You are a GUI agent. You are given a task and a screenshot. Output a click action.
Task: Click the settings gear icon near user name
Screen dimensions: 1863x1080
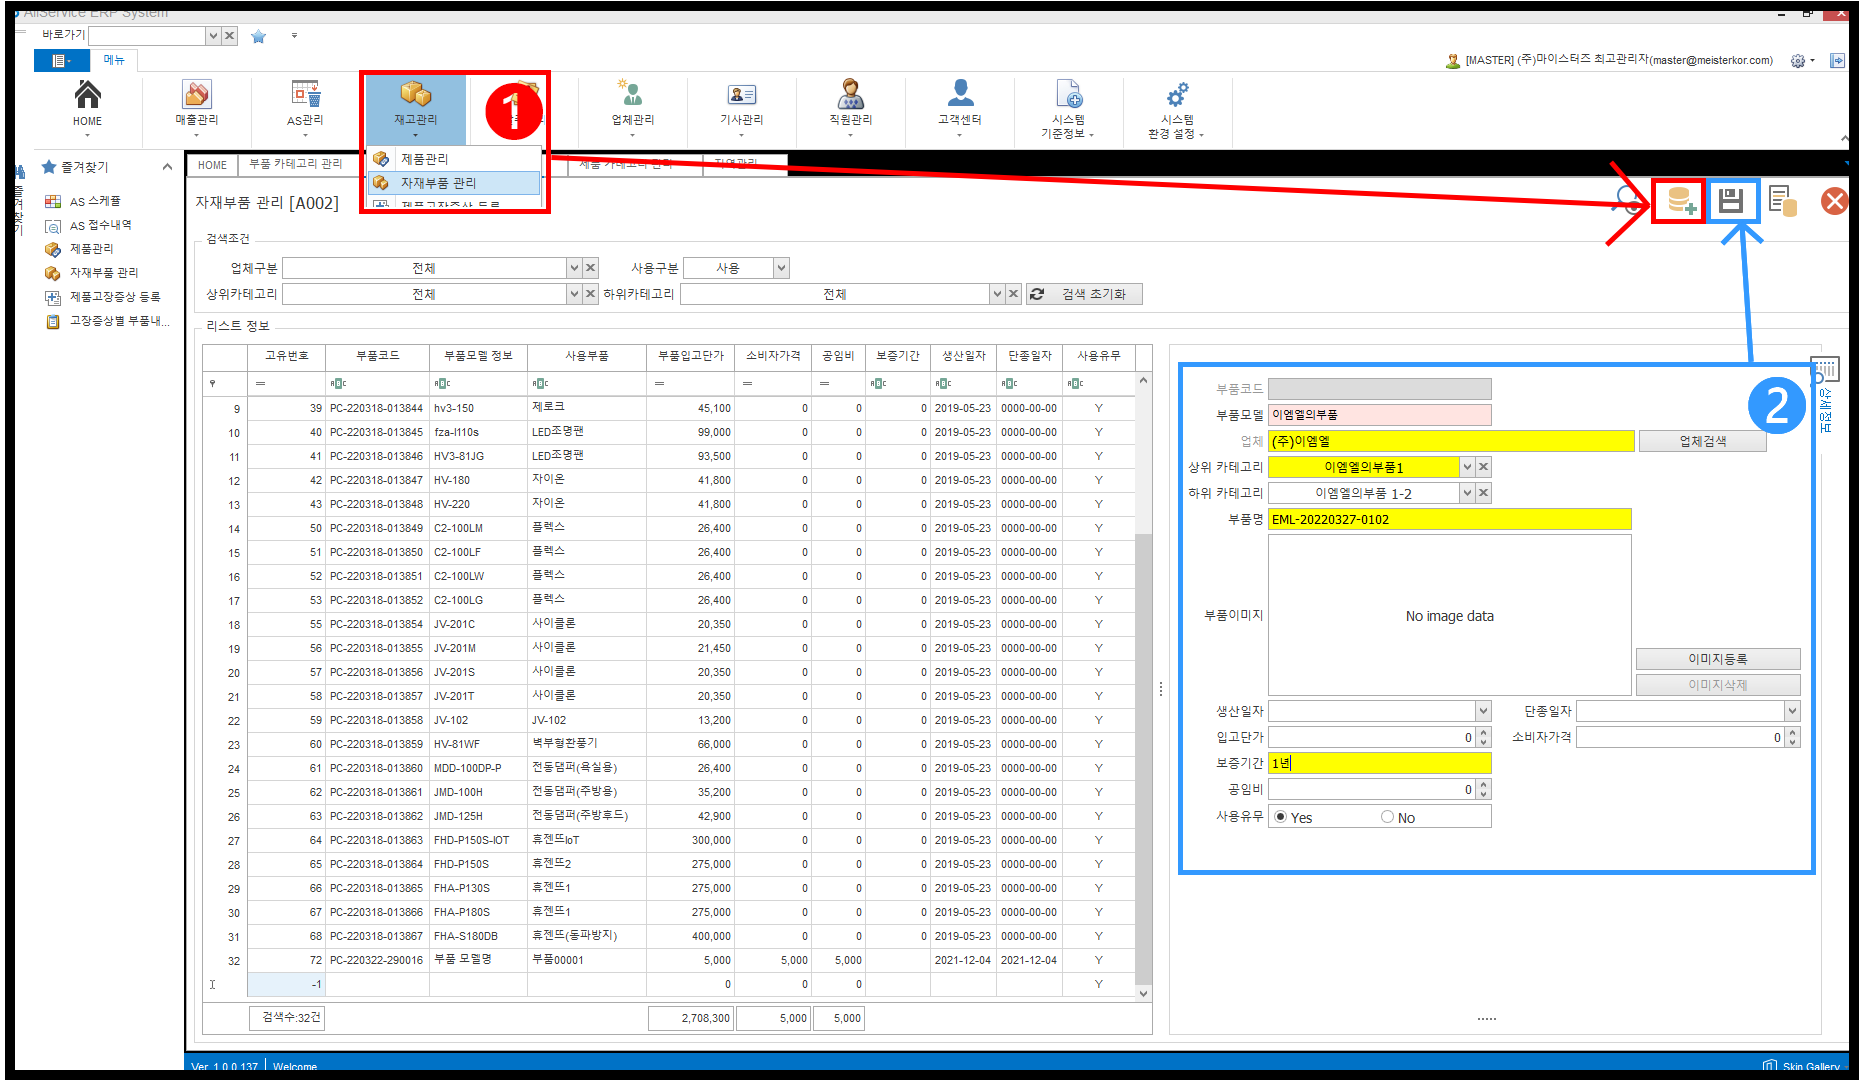[x=1797, y=61]
